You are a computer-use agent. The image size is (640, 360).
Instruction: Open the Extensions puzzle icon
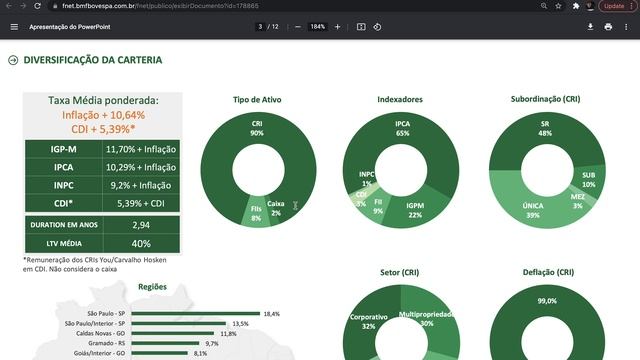point(576,6)
